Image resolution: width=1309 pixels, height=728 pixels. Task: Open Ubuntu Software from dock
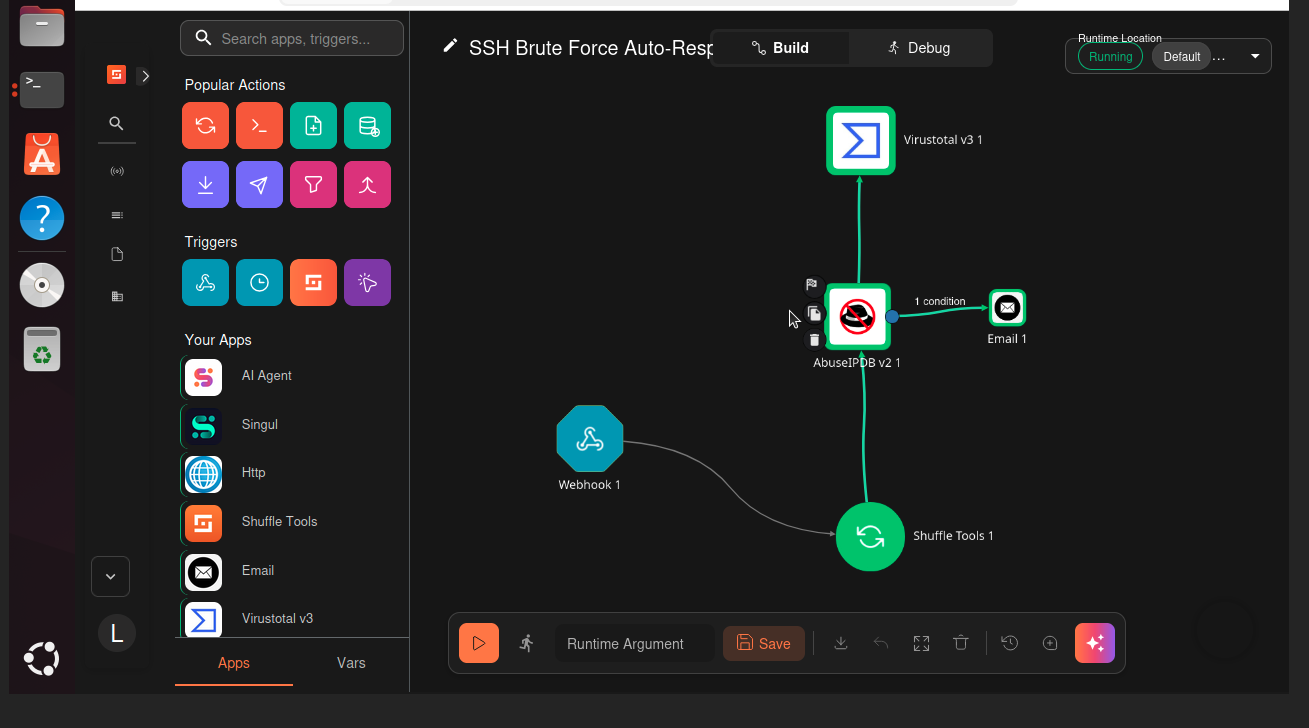pos(42,154)
